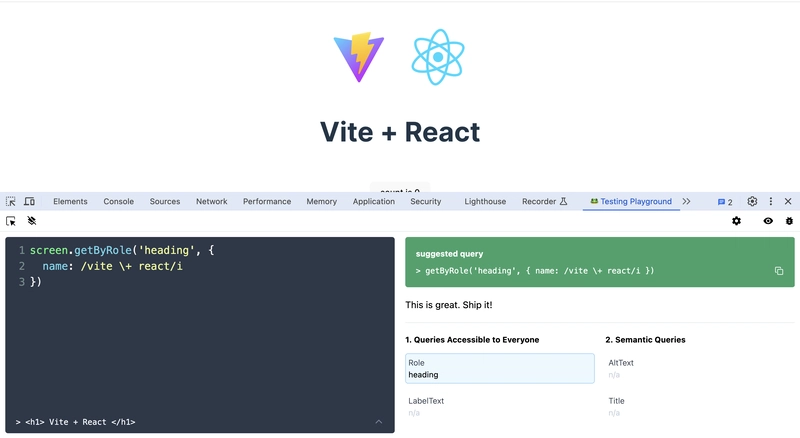
Task: Open the Sources tab
Action: click(x=165, y=202)
